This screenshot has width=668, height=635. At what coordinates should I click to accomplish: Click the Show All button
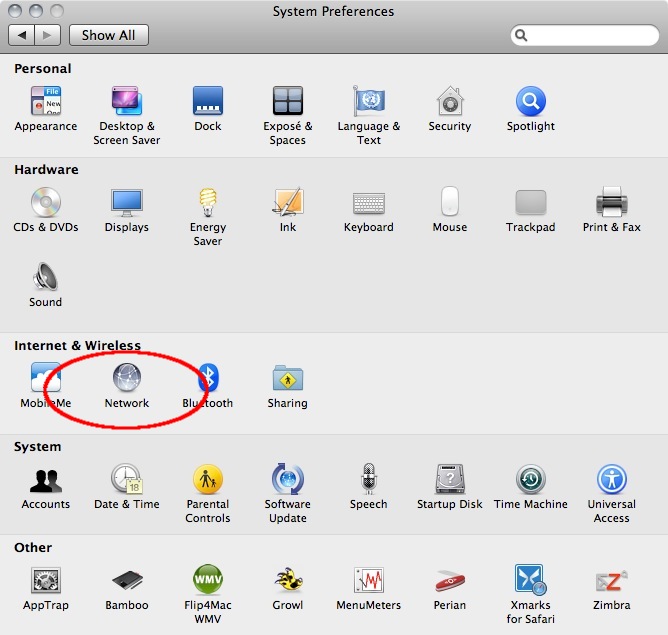coord(108,35)
